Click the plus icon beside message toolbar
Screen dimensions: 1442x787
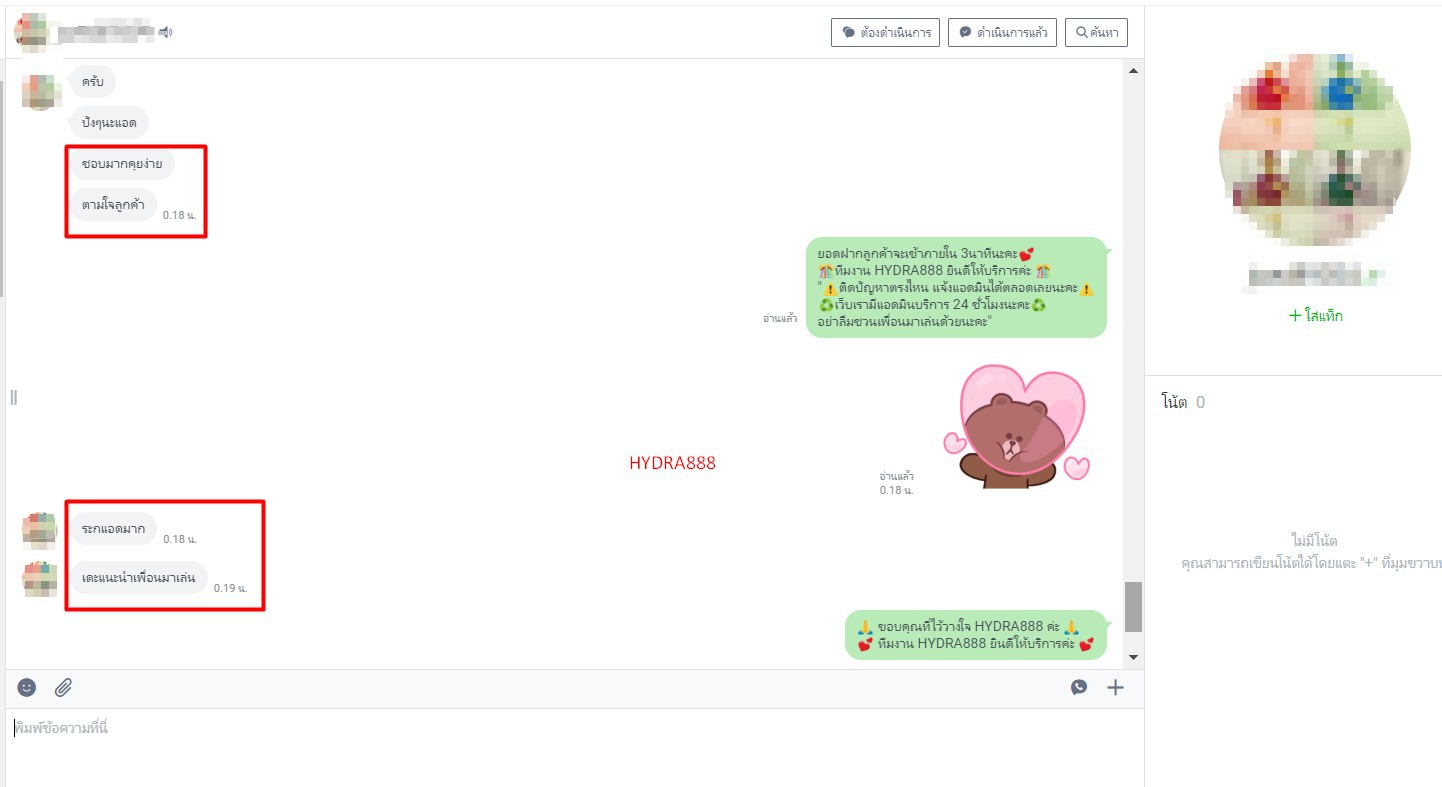pyautogui.click(x=1115, y=687)
